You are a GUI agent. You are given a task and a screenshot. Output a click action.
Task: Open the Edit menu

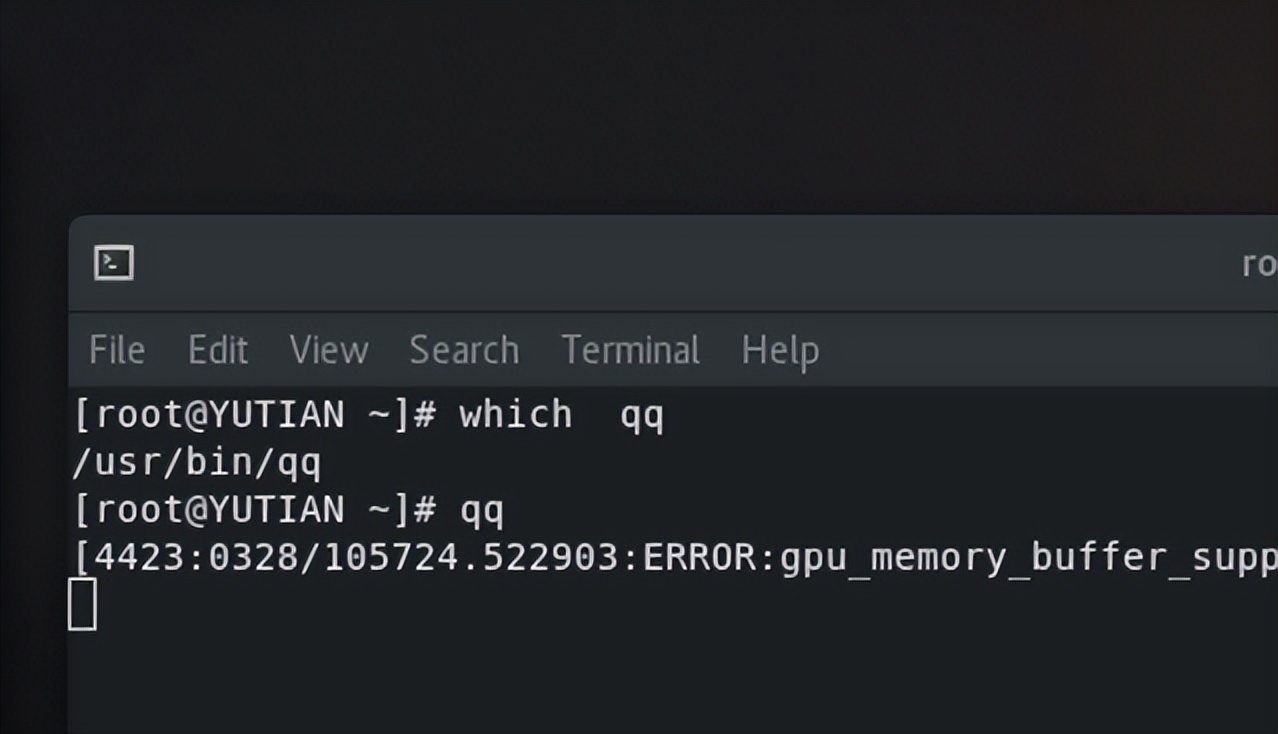[x=217, y=350]
